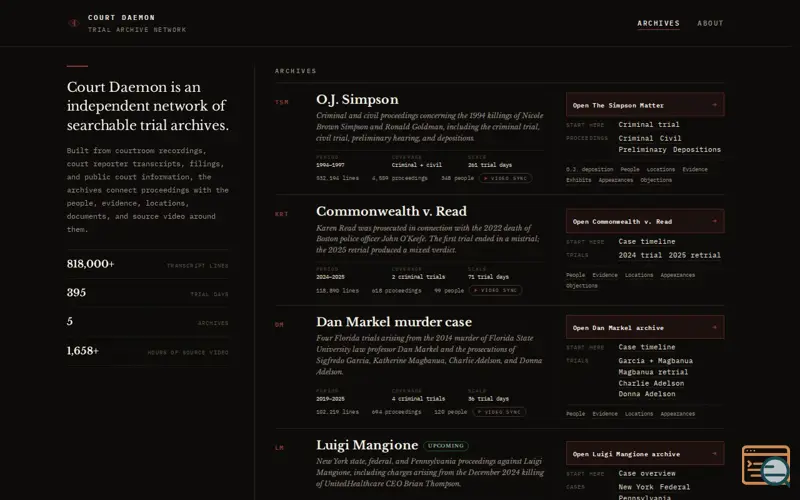Viewport: 800px width, 500px height.
Task: Open Locations tag in Commonwealth v. Read row
Action: pos(639,275)
